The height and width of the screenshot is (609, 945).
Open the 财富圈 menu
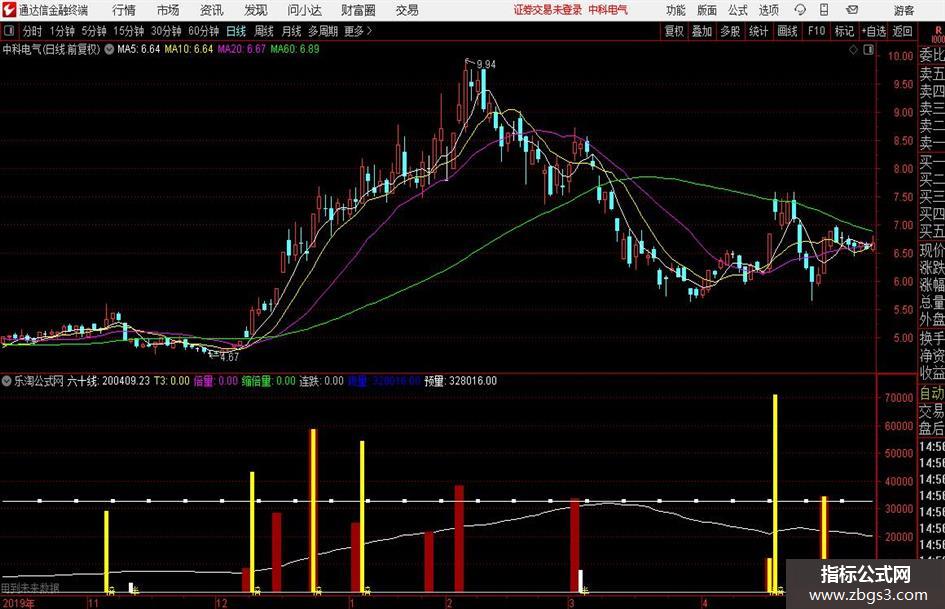[358, 10]
